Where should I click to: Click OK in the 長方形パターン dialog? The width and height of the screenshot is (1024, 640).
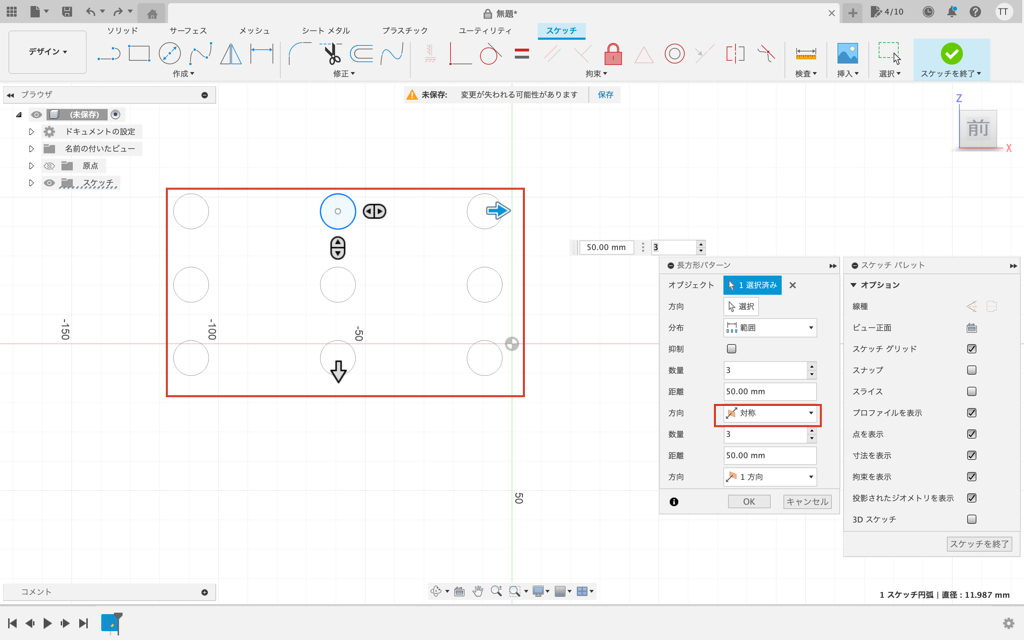[749, 502]
